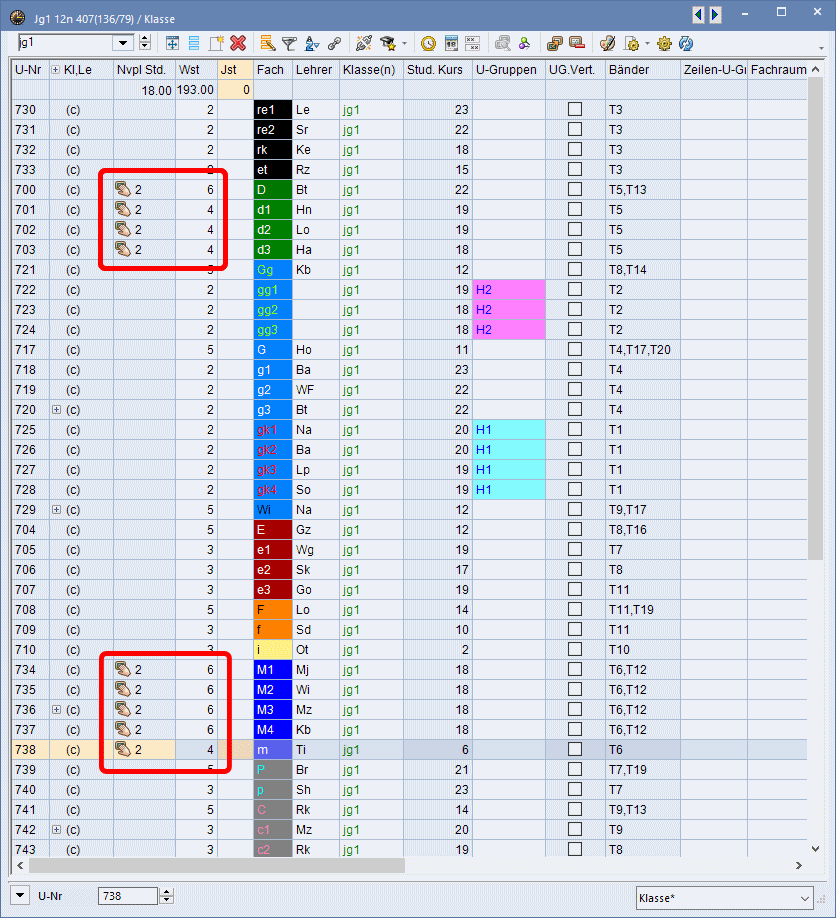Expand row 720 plus sign
The height and width of the screenshot is (918, 836).
(x=56, y=410)
